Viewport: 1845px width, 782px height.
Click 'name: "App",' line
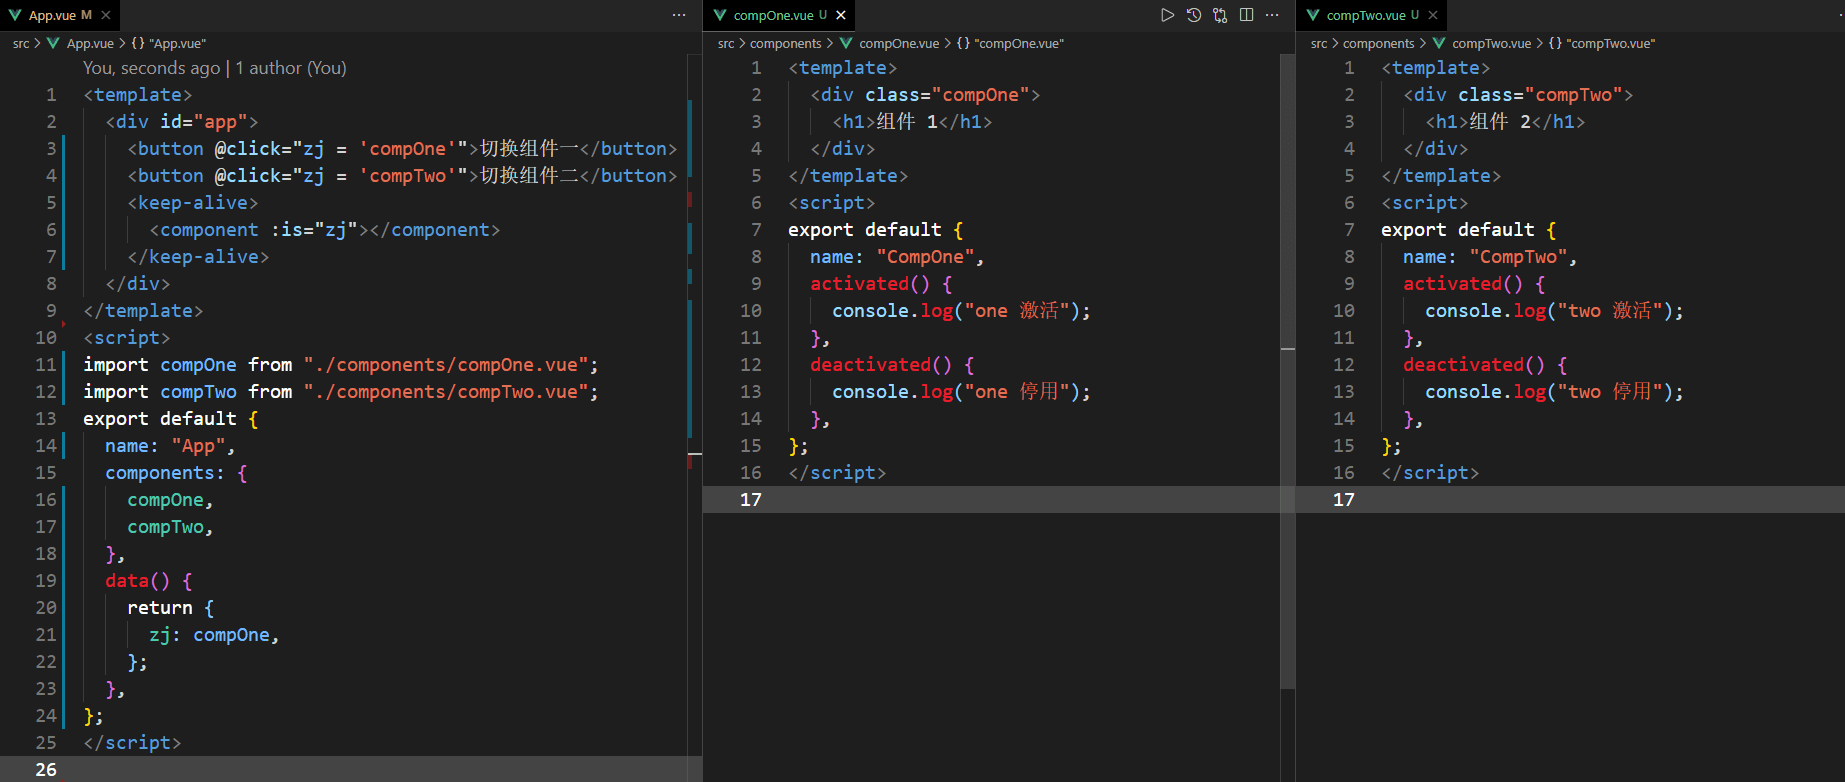170,446
